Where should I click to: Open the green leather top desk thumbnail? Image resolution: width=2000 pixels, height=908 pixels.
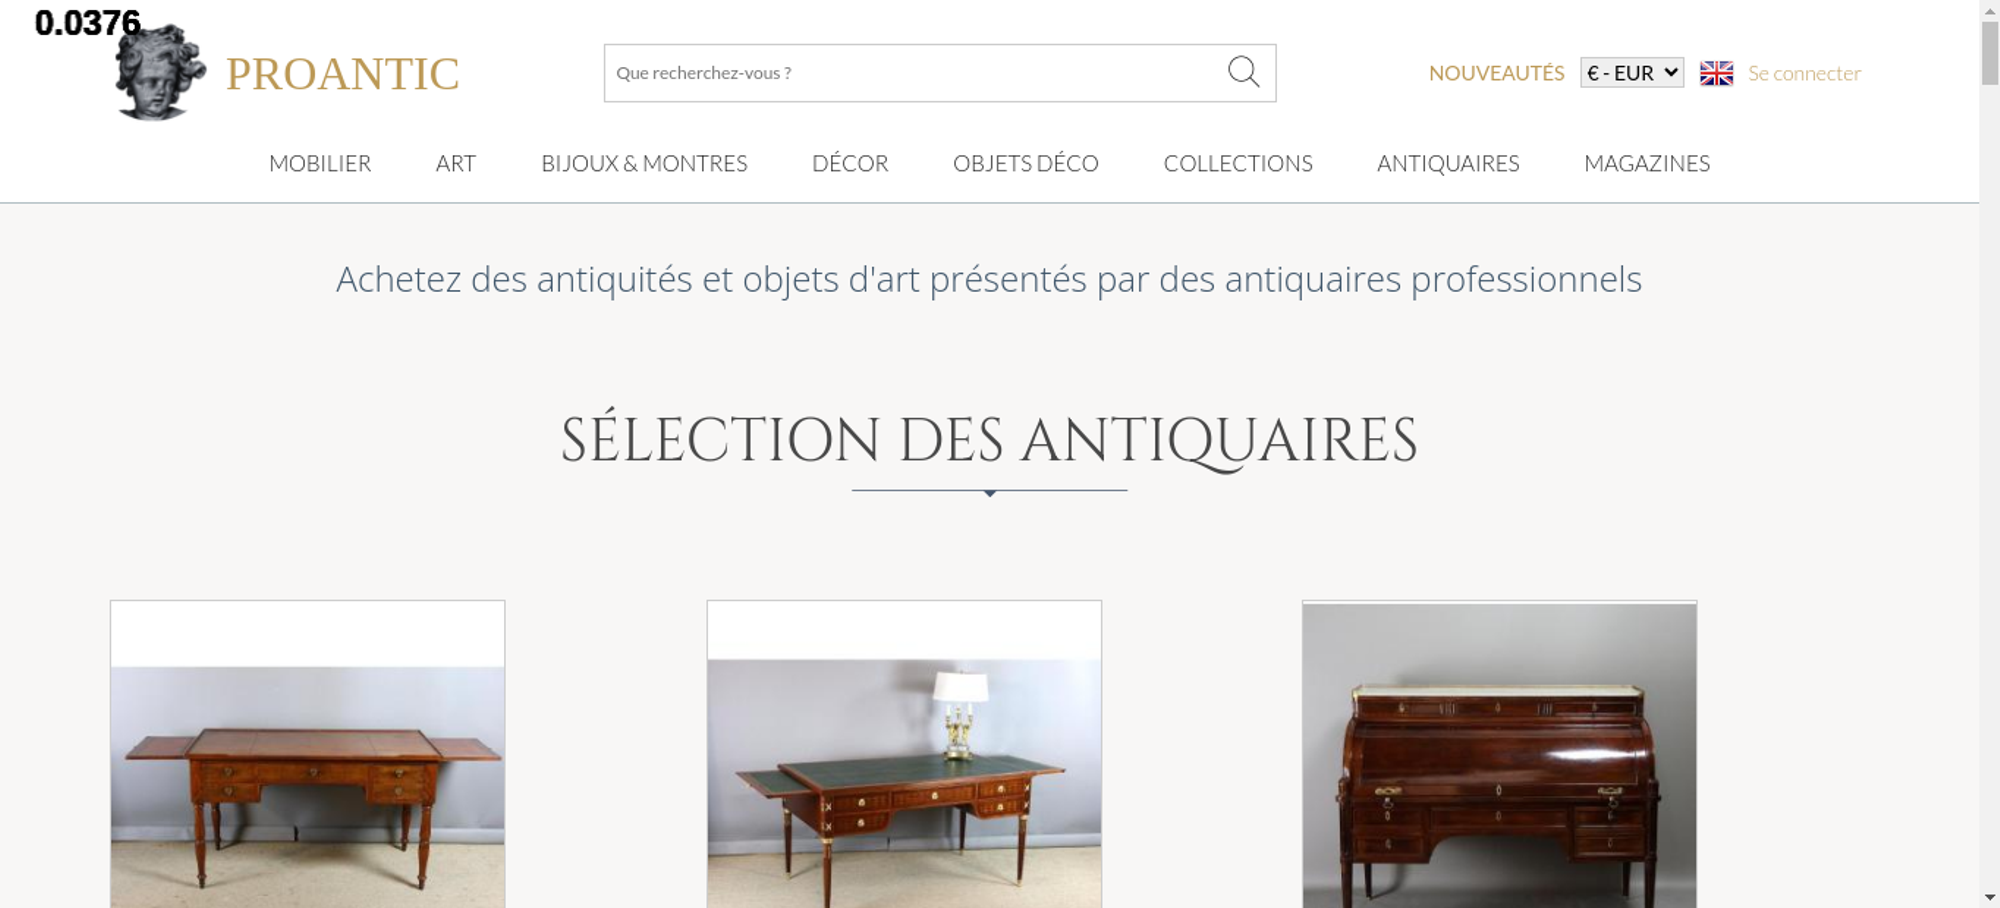[x=904, y=754]
